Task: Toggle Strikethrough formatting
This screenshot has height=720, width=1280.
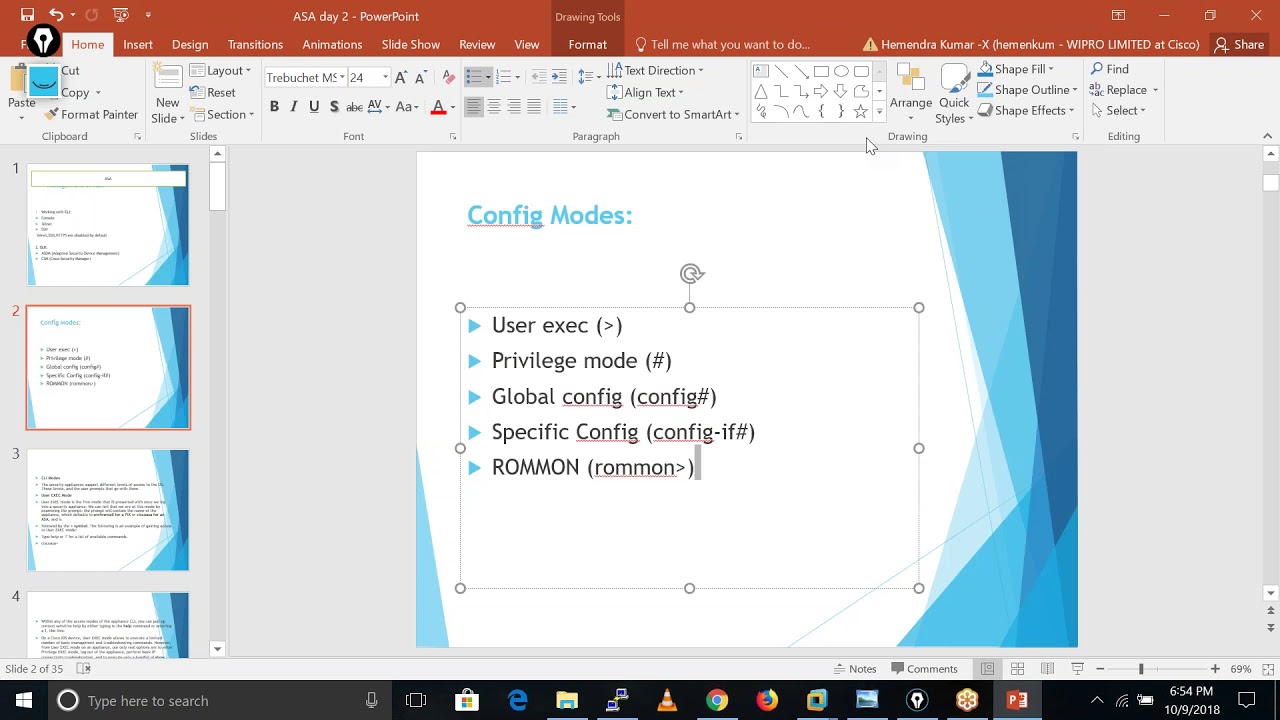Action: coord(354,107)
